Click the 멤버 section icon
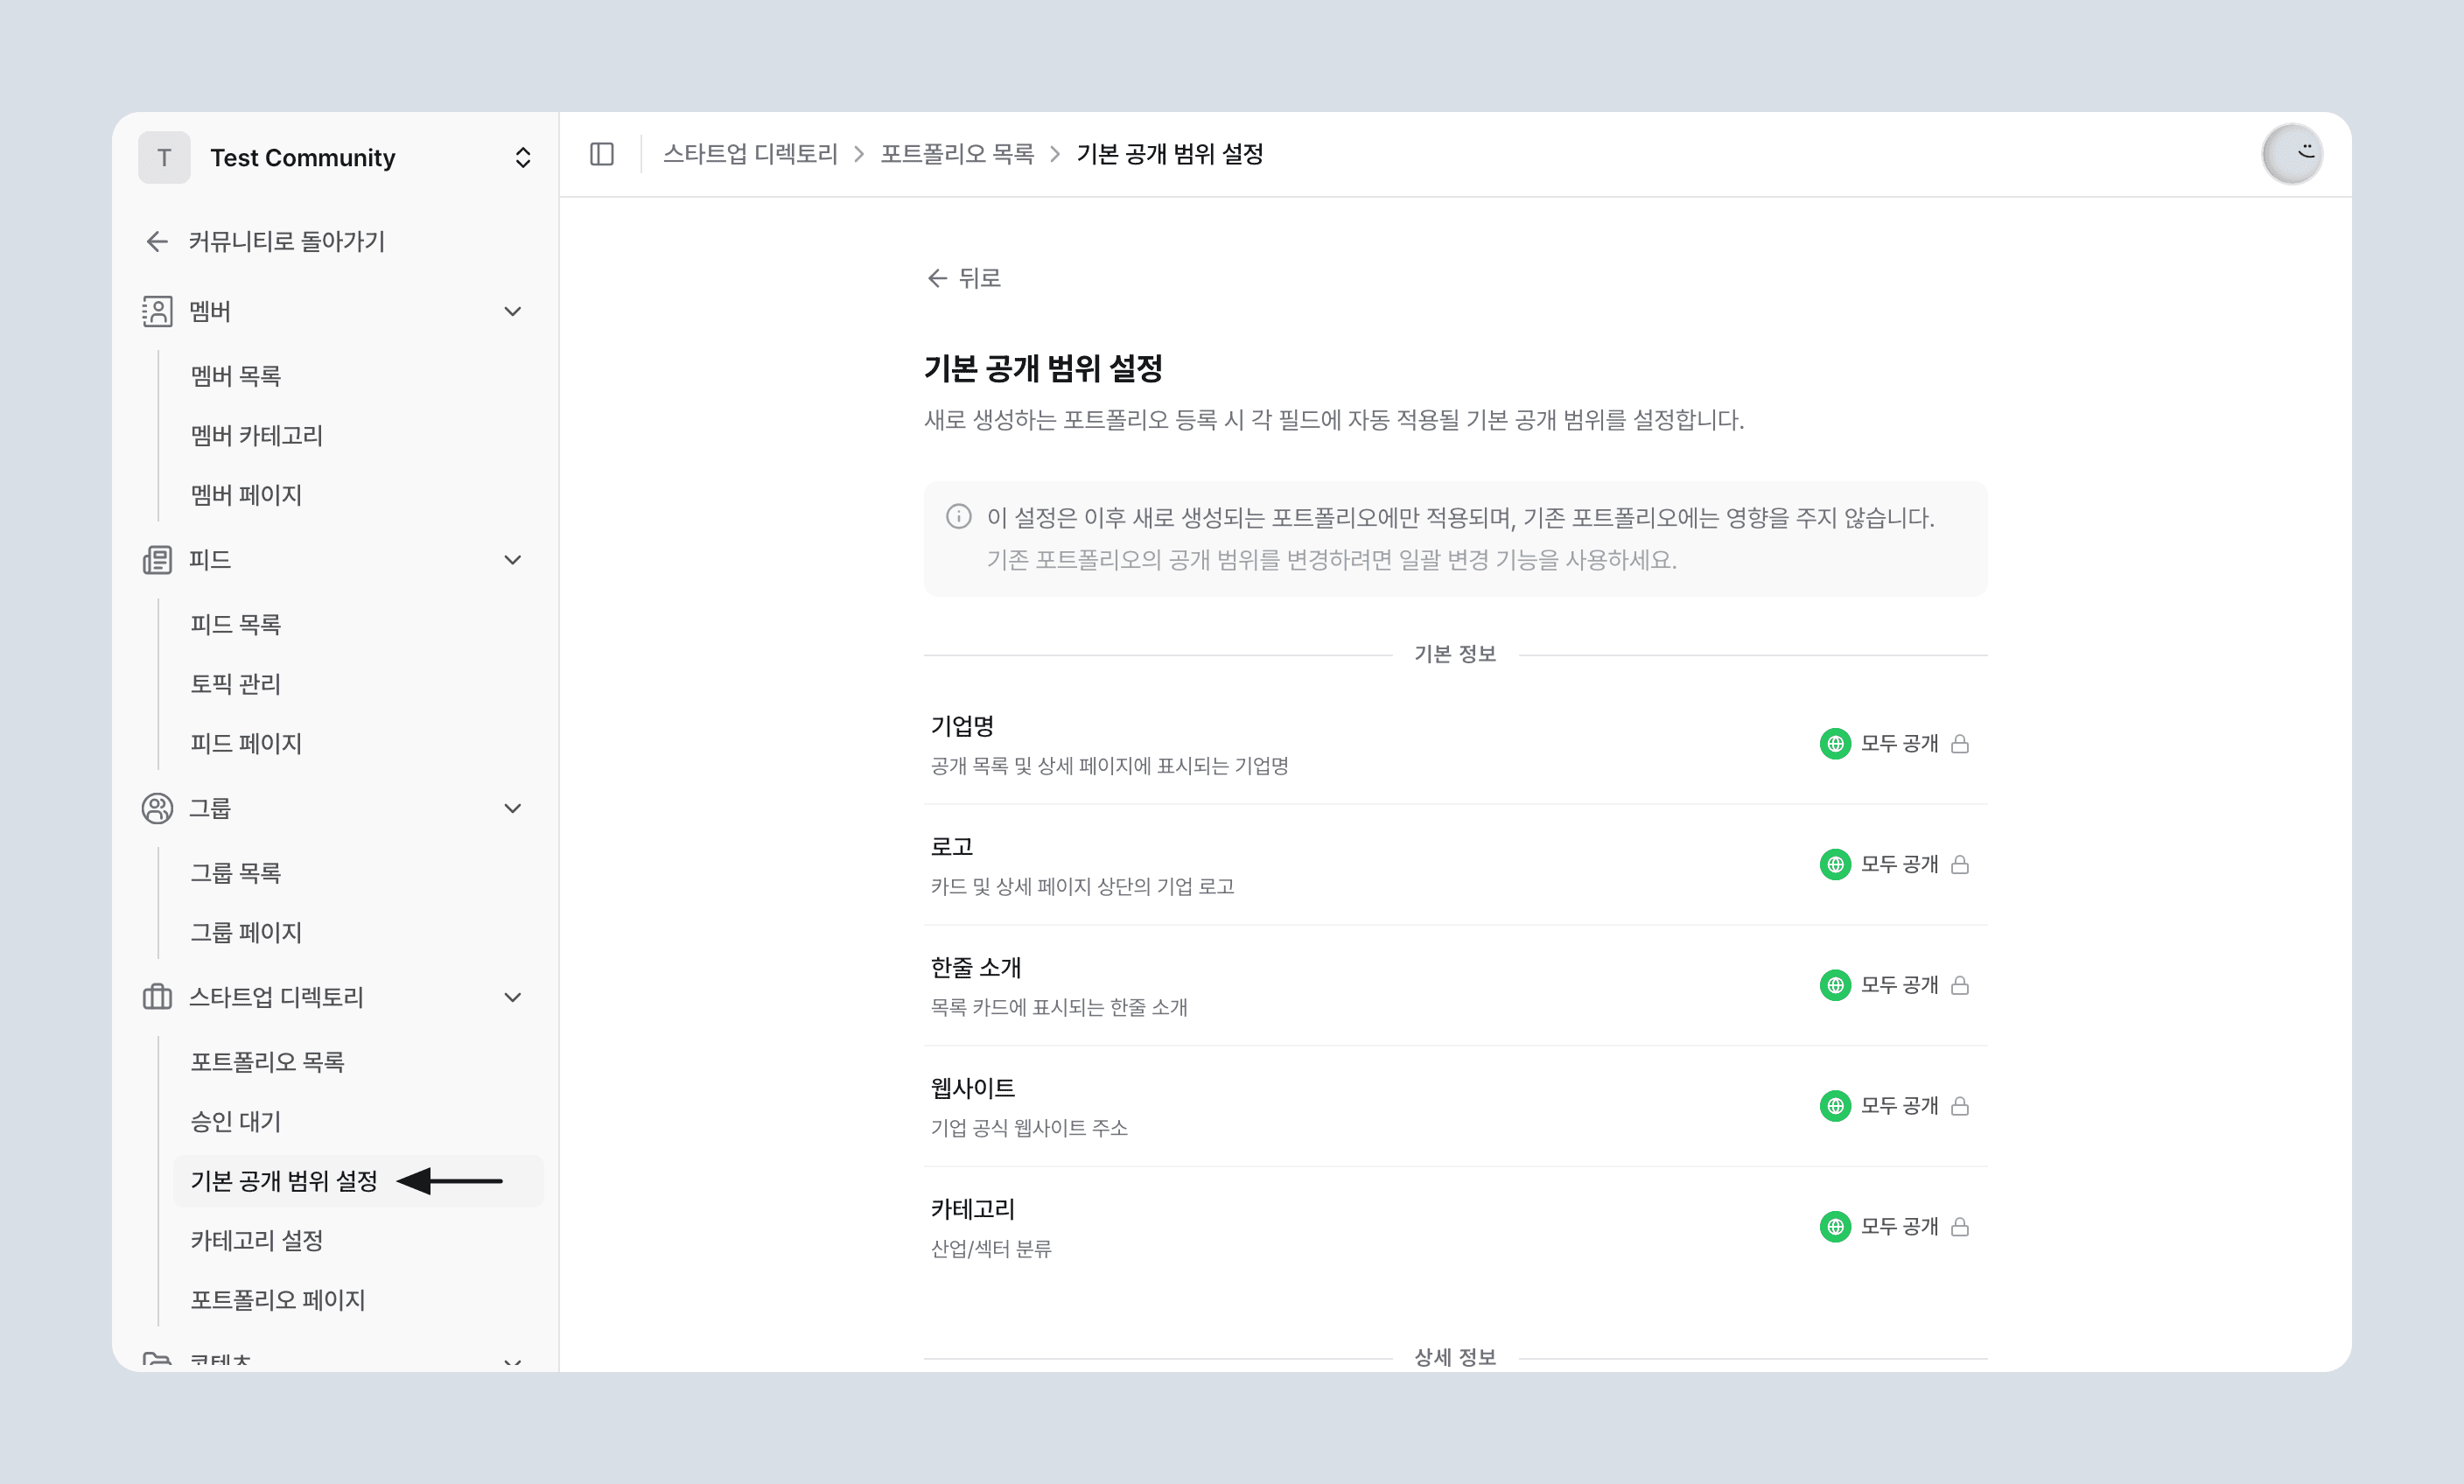The width and height of the screenshot is (2464, 1484). (157, 311)
